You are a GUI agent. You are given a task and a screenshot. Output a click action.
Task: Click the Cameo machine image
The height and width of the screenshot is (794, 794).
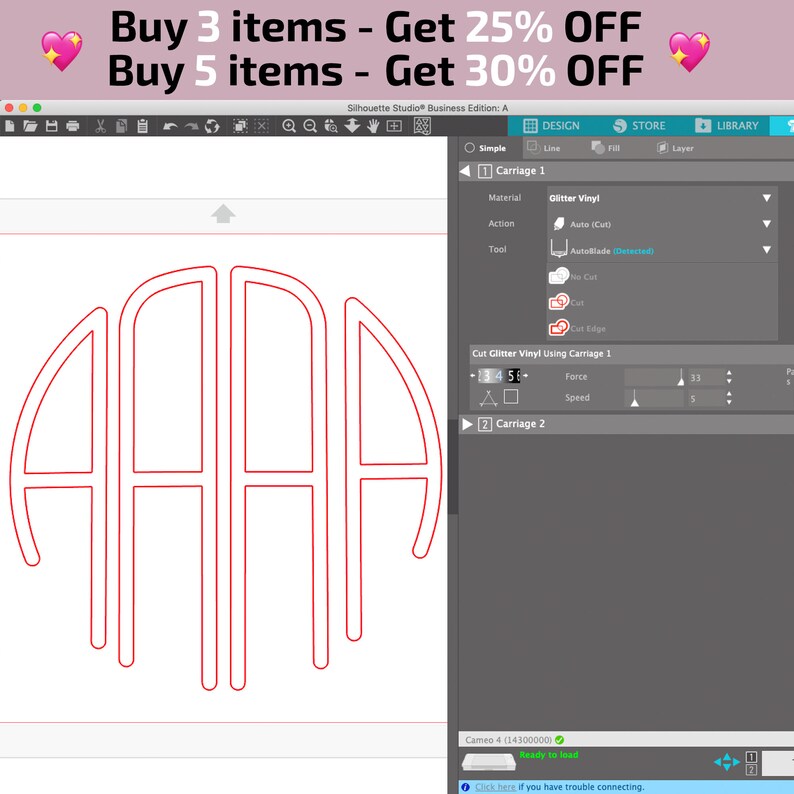coord(489,762)
